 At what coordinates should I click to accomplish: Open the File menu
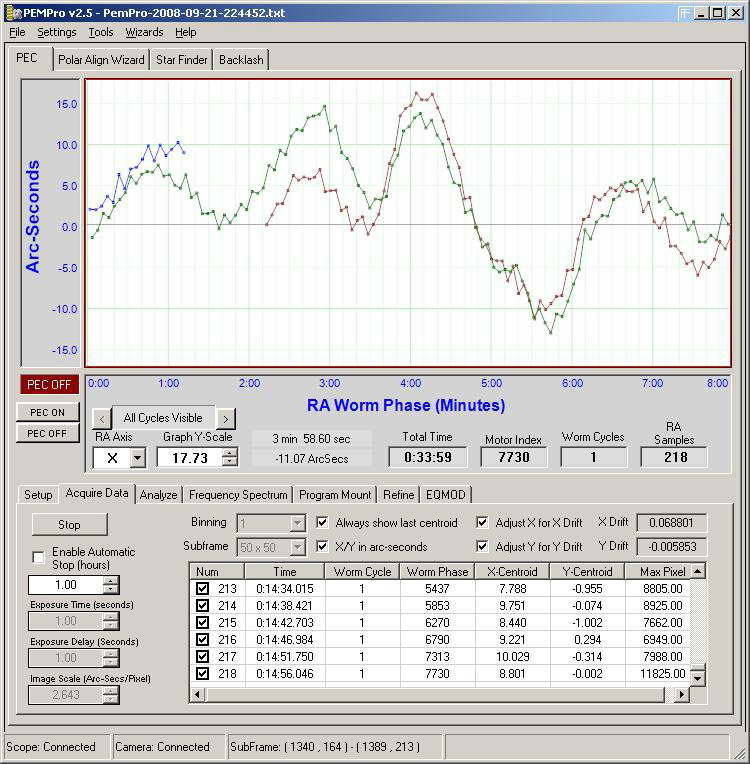17,32
